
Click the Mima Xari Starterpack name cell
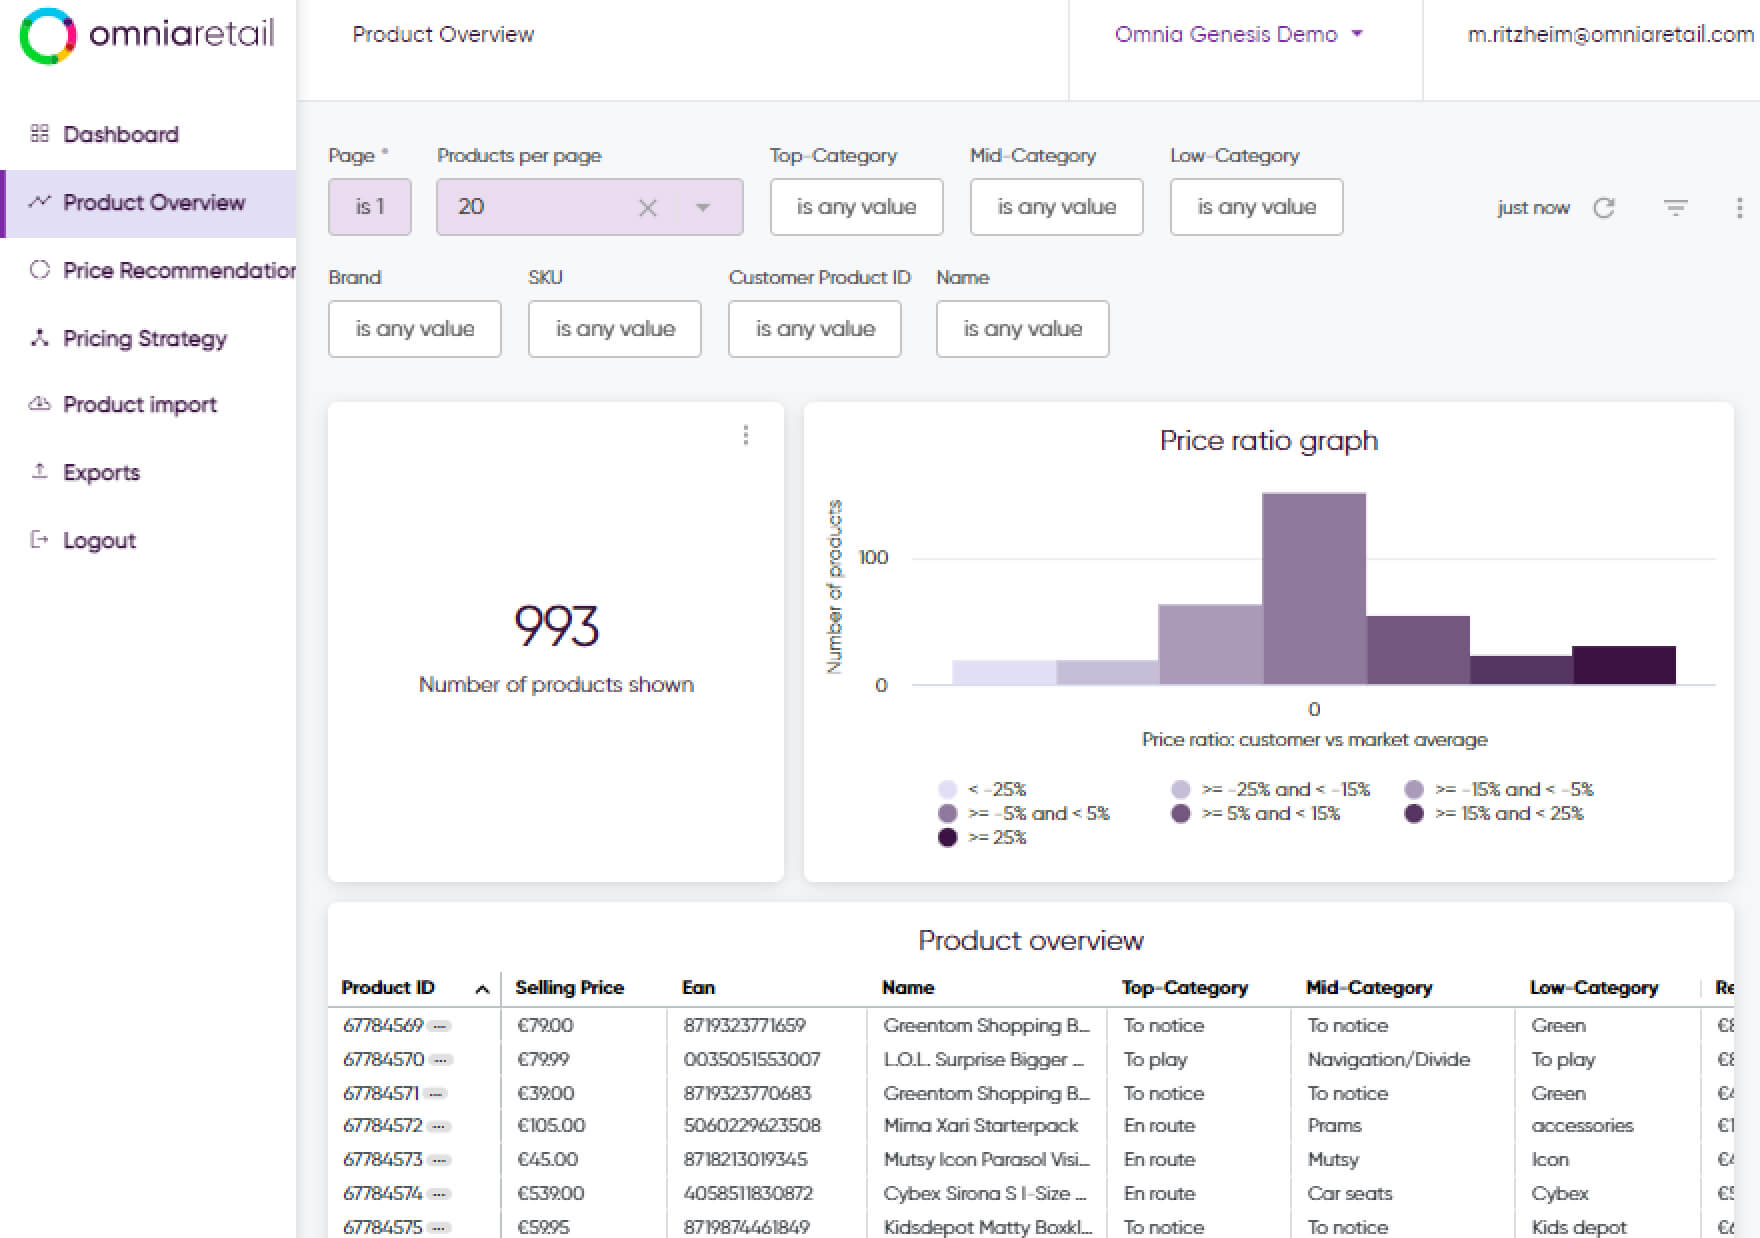point(981,1126)
